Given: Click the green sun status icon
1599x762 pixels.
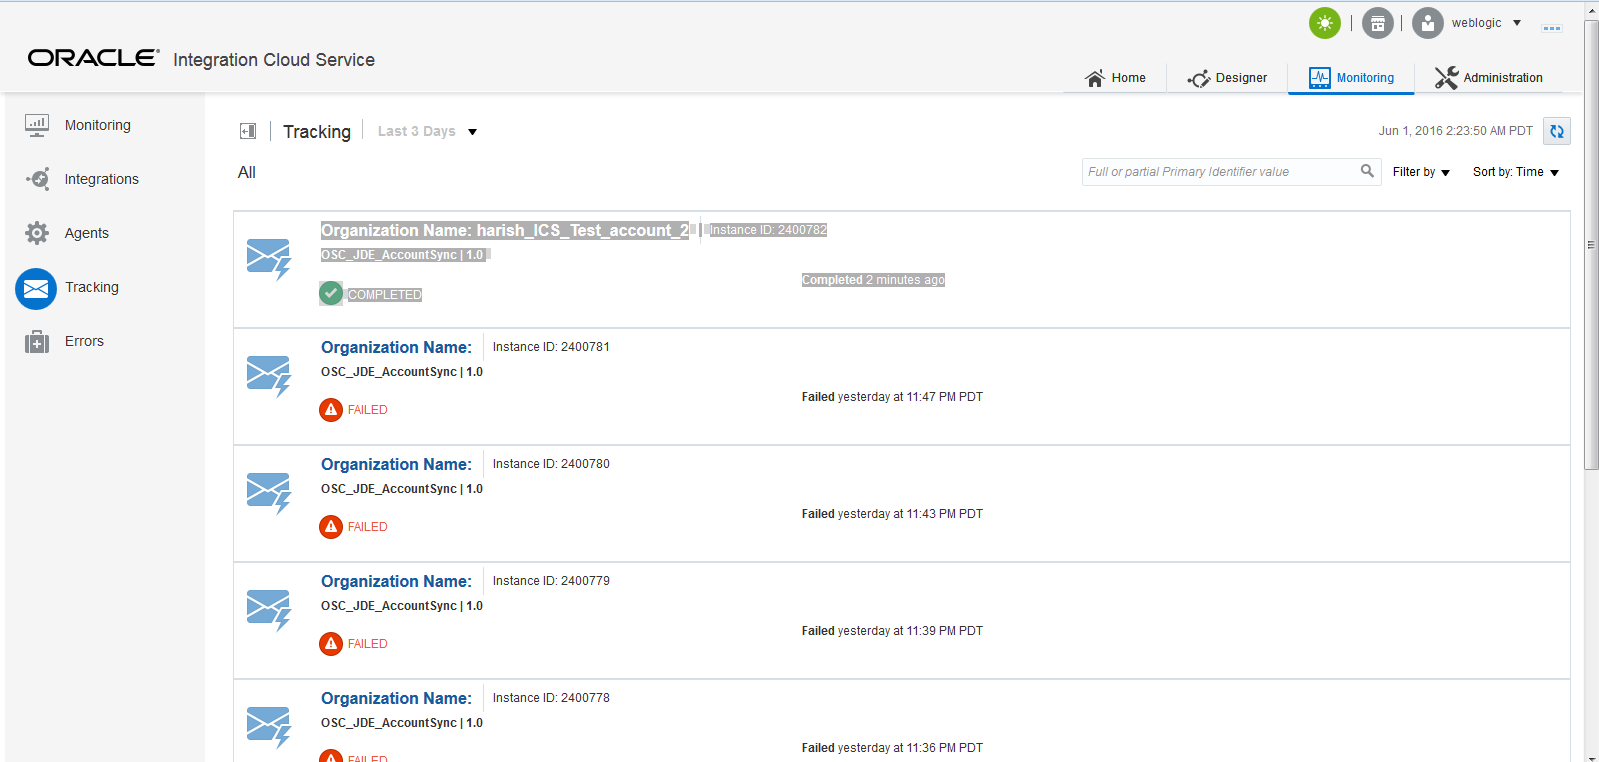Looking at the screenshot, I should click(x=1325, y=23).
